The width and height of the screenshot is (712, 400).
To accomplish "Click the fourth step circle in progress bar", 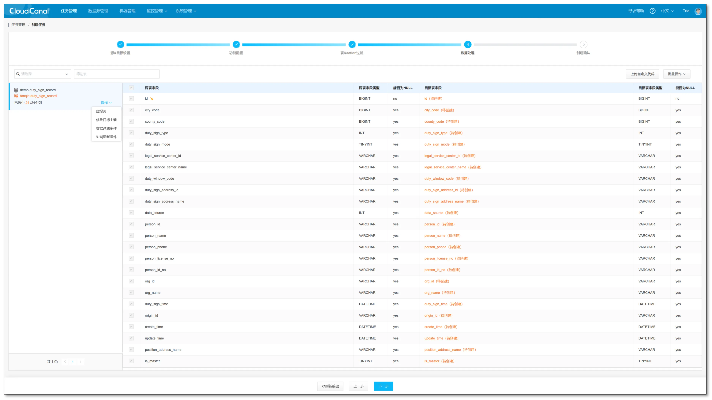I will click(467, 44).
